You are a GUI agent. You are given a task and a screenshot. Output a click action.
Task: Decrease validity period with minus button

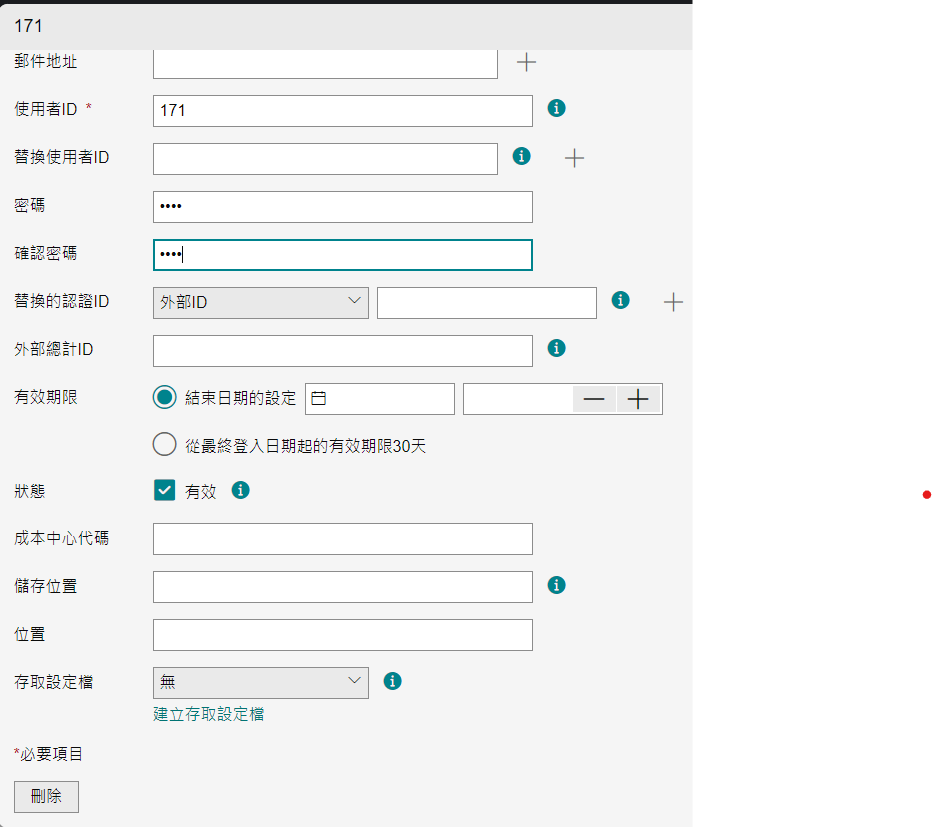(594, 399)
